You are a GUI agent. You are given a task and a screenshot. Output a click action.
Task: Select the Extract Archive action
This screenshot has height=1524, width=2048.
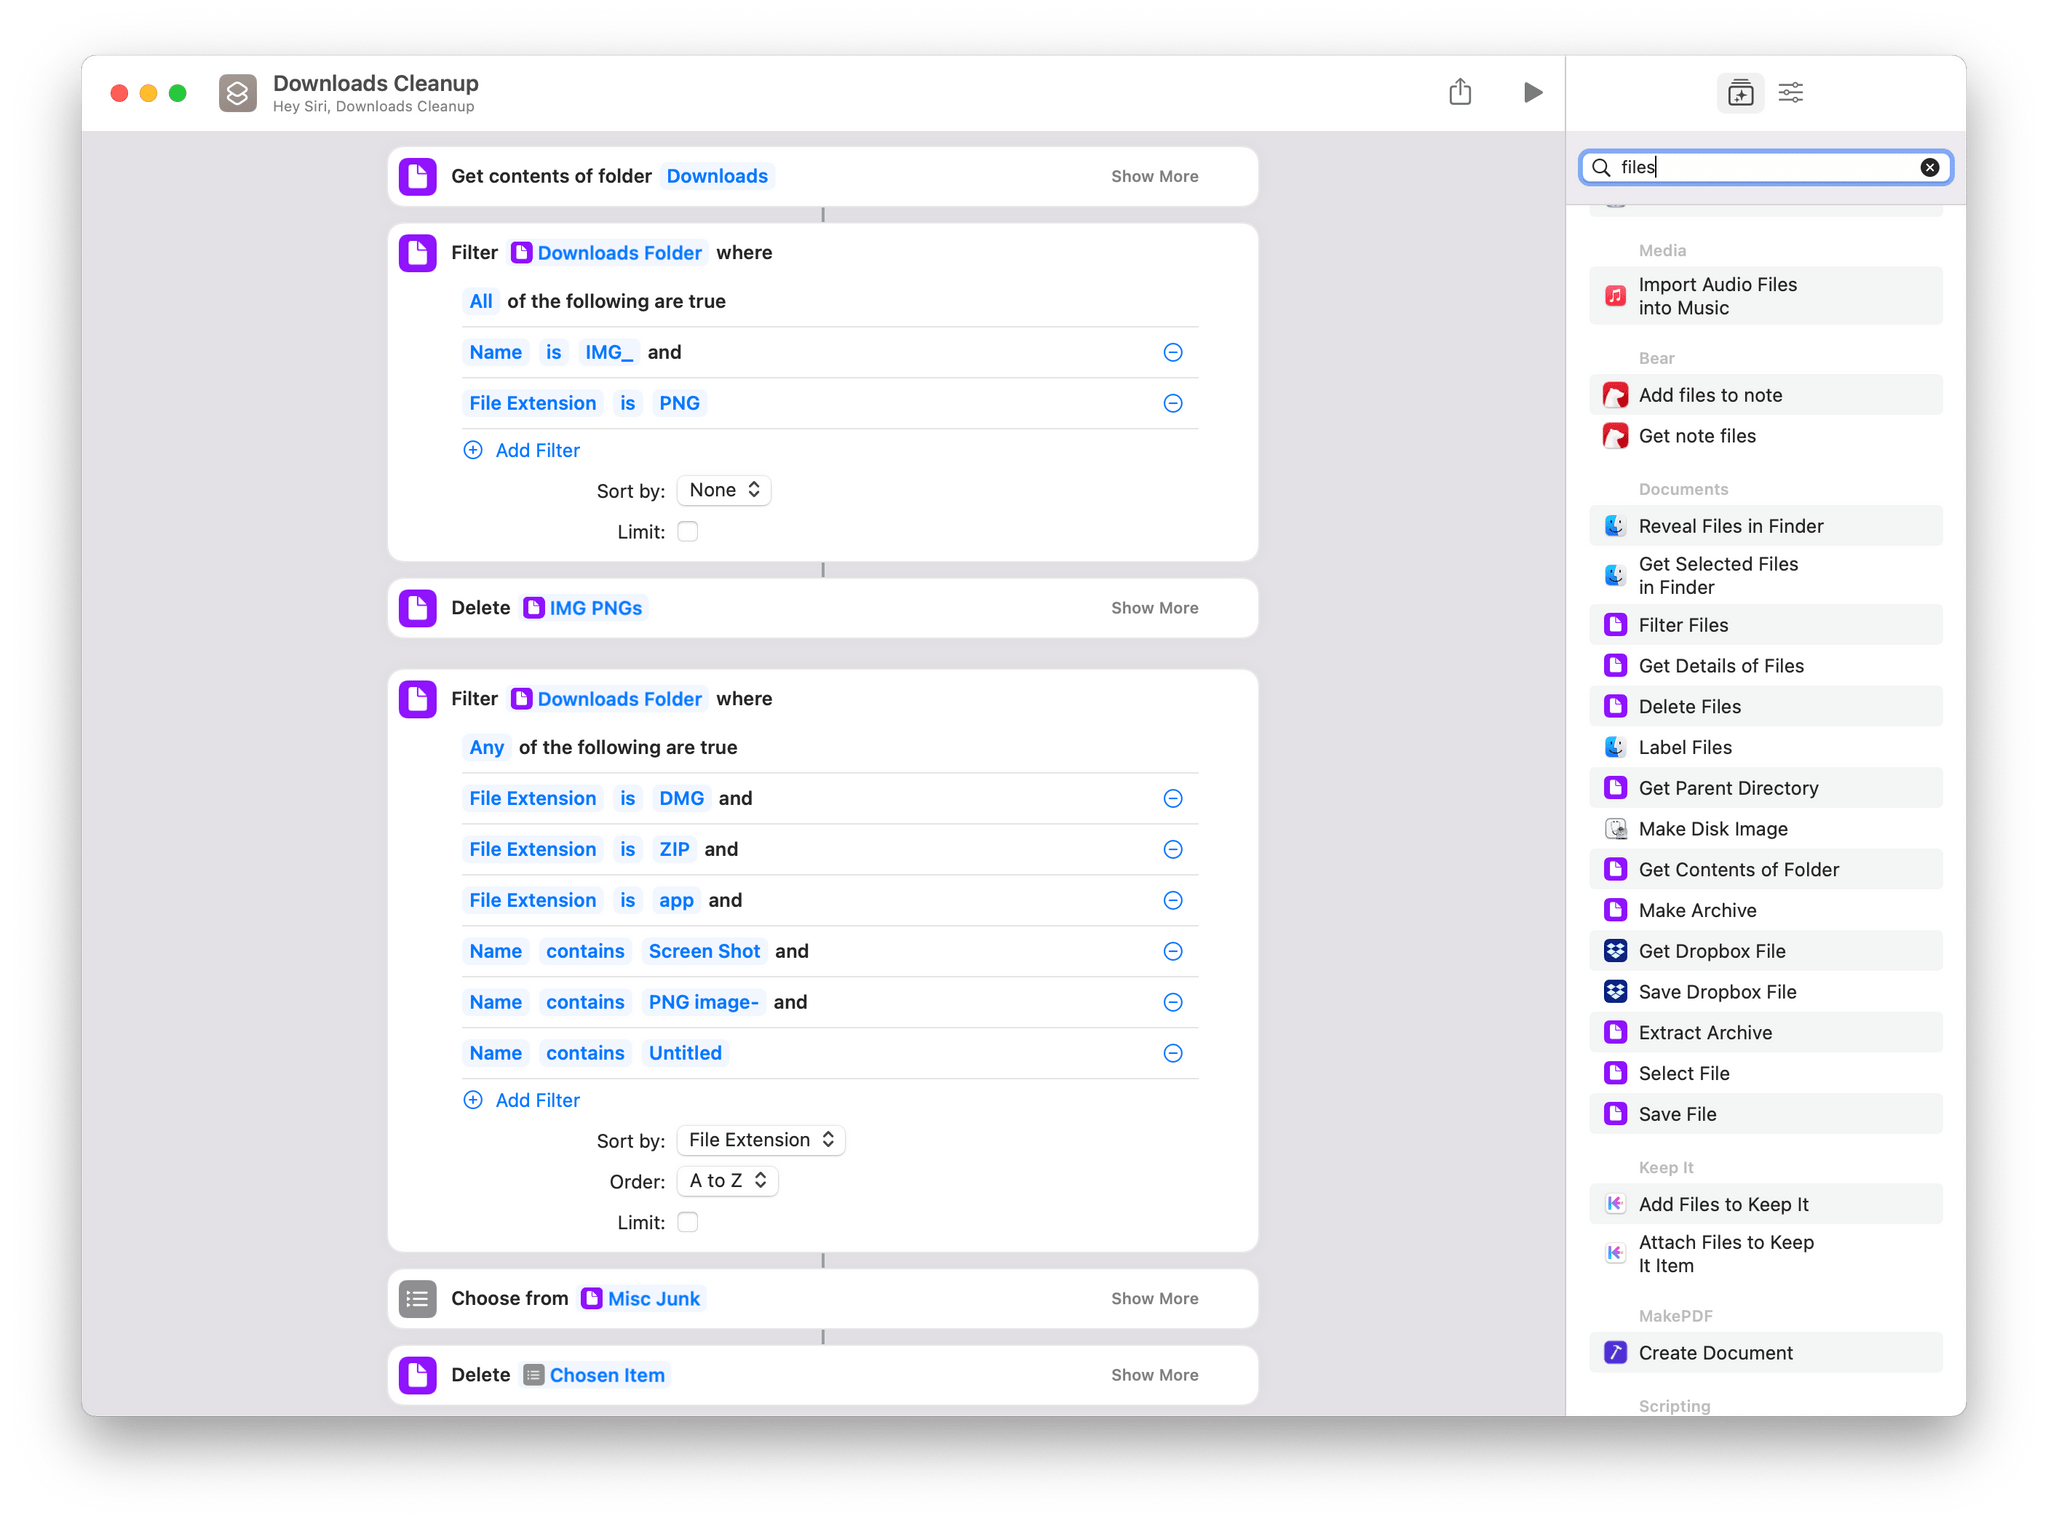(x=1765, y=1033)
